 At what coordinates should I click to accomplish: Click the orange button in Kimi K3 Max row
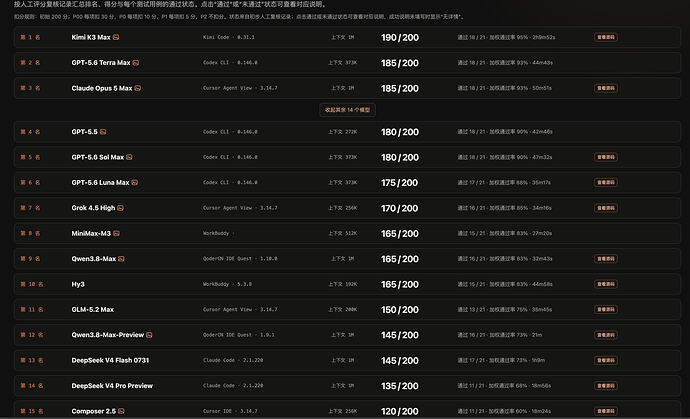pyautogui.click(x=606, y=37)
